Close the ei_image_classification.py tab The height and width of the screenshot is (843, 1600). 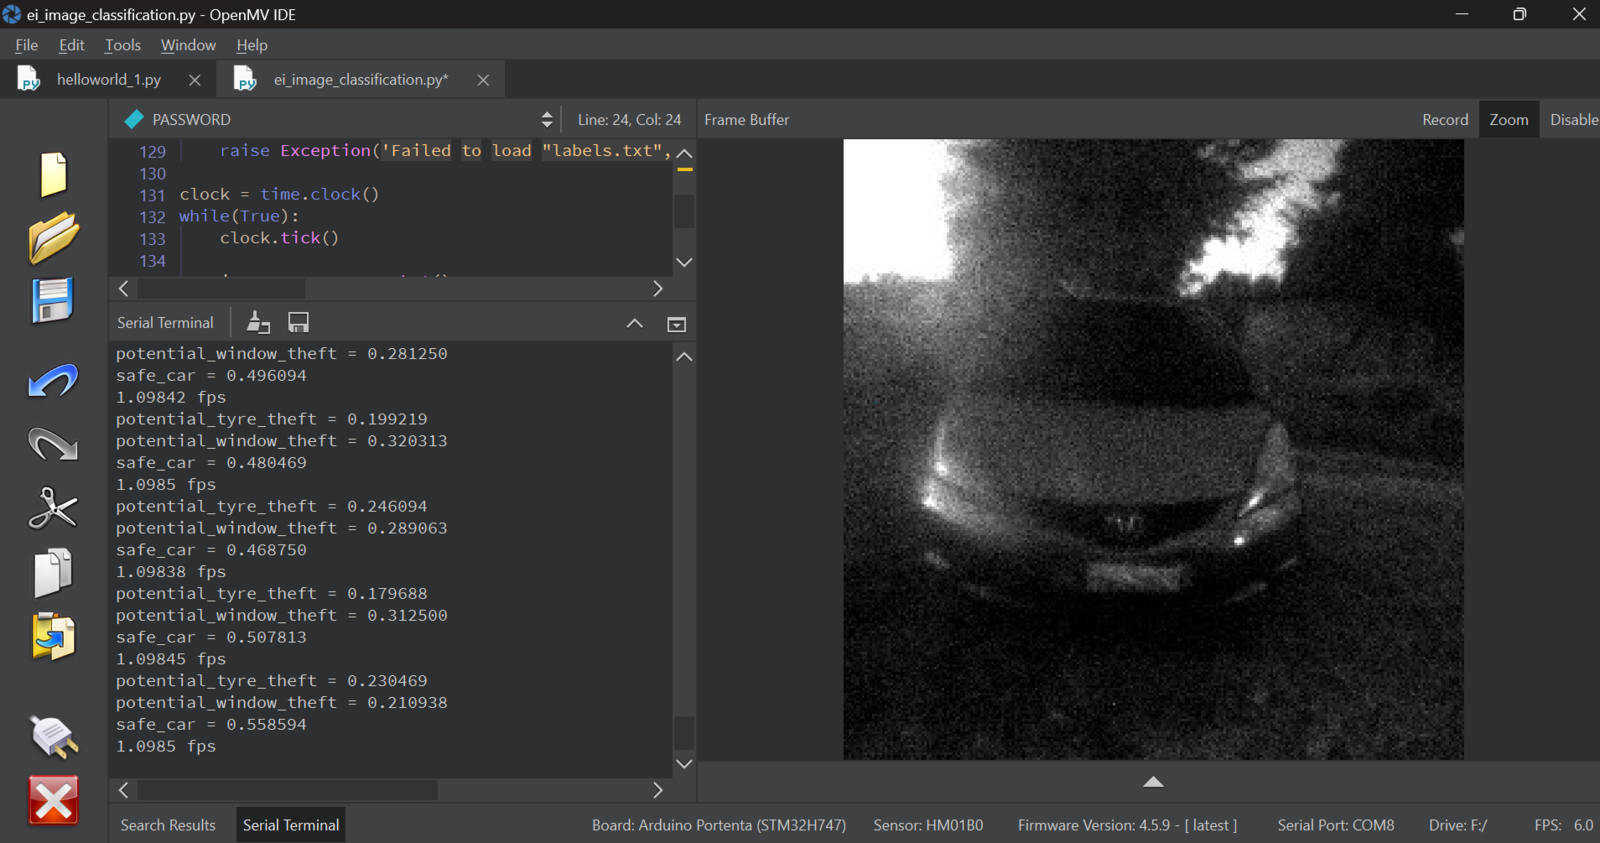click(x=483, y=80)
